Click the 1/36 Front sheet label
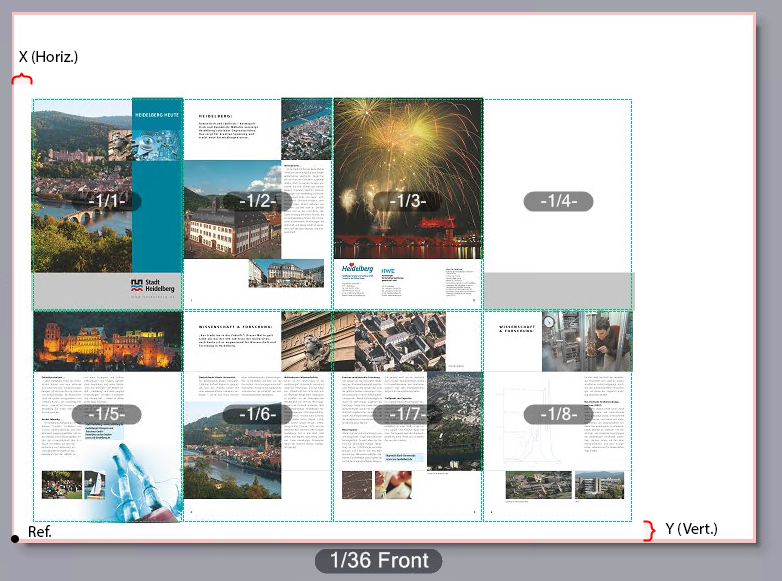782x581 pixels. point(379,561)
